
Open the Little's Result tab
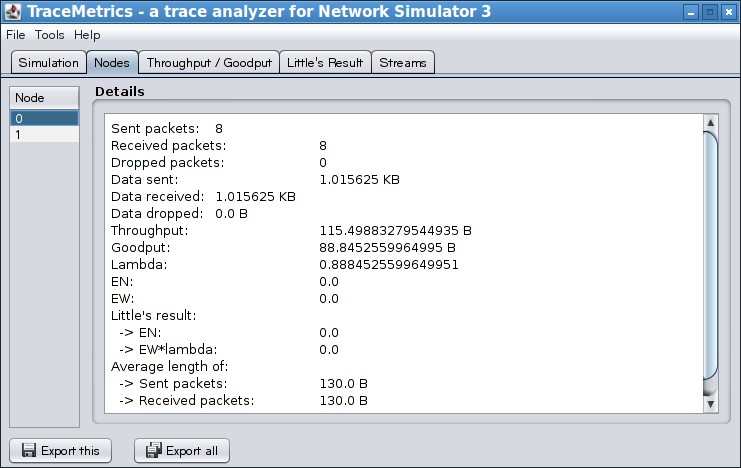point(325,63)
